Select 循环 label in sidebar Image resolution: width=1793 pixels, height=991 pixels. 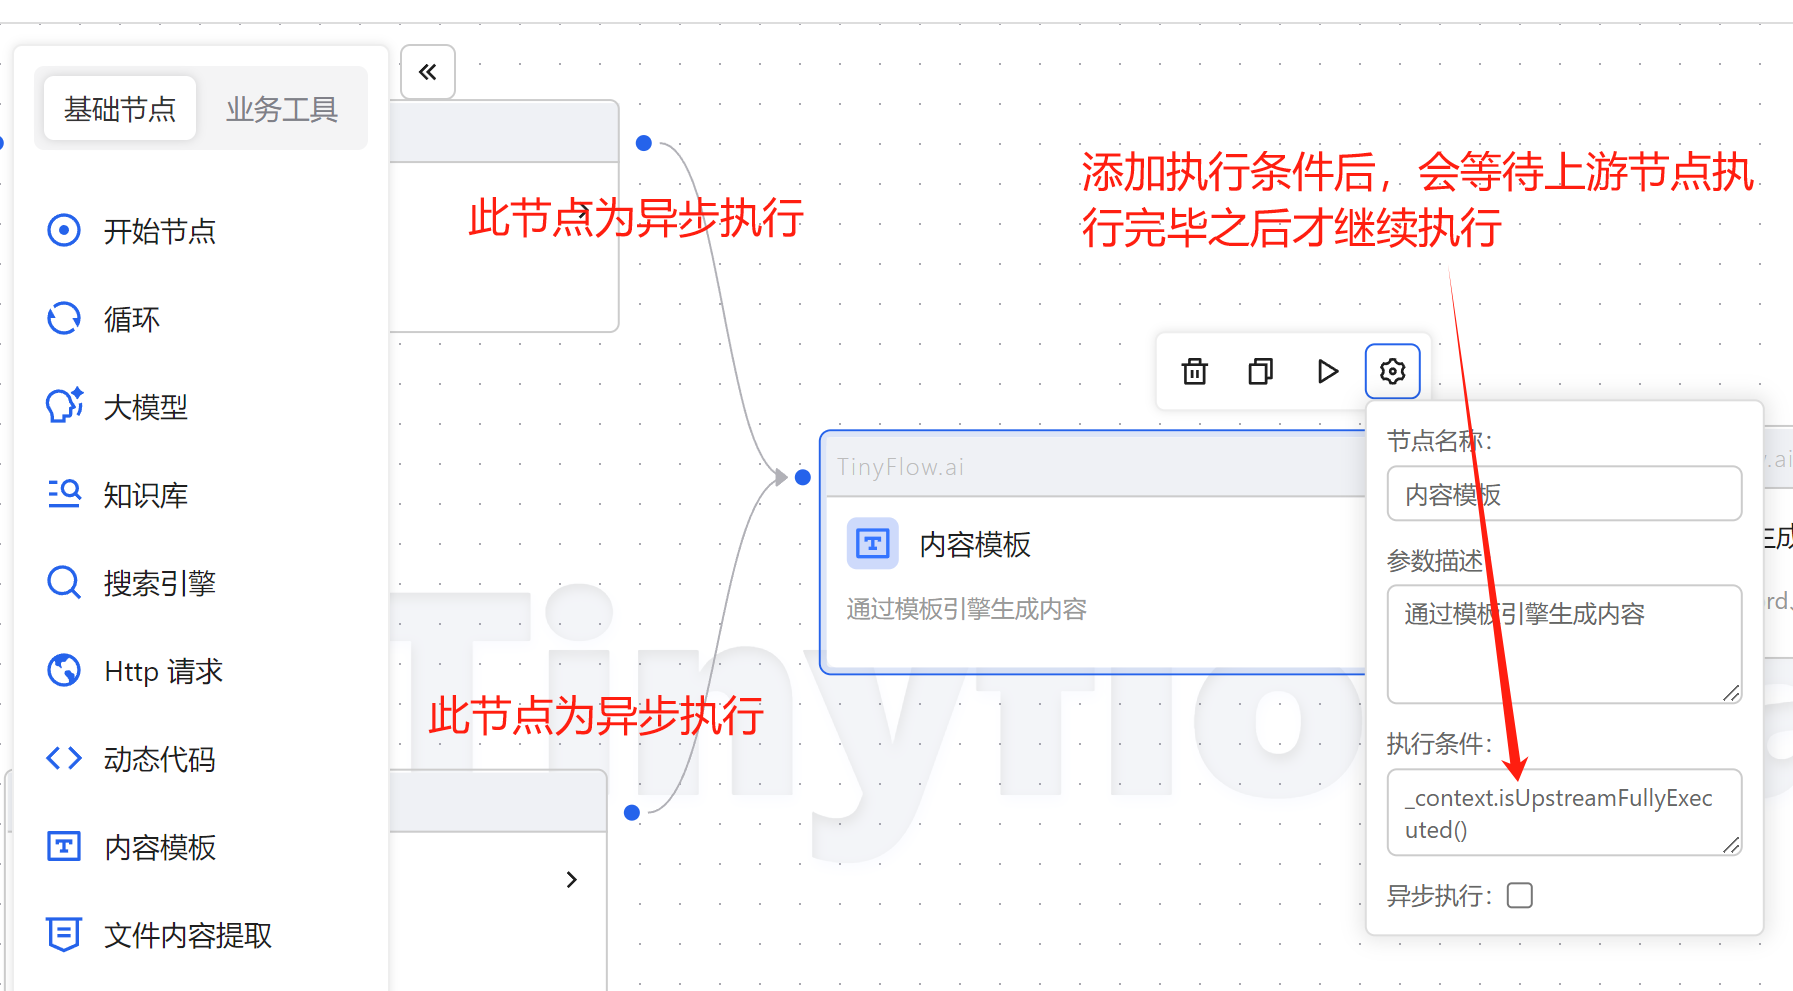pos(132,320)
